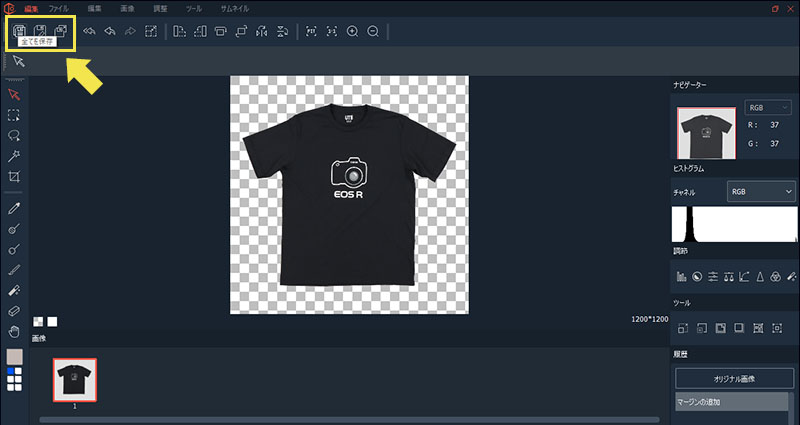
Task: Toggle the white background square option
Action: (x=52, y=321)
